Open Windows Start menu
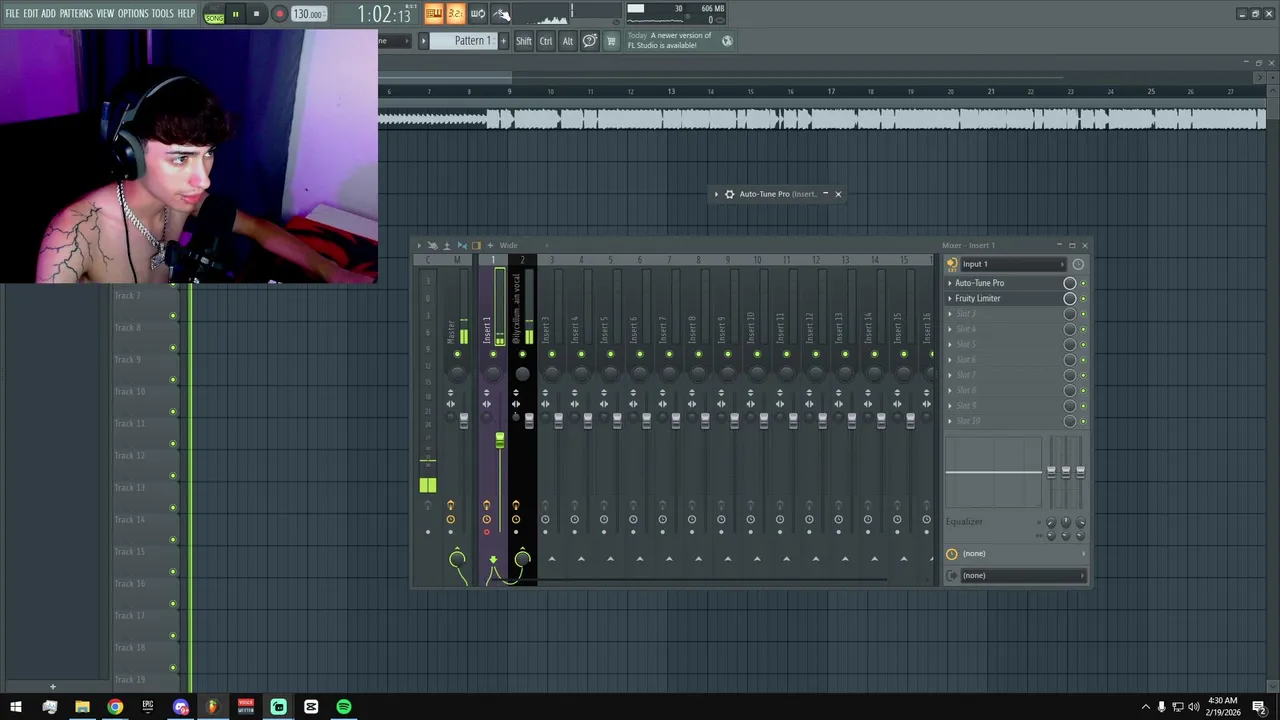 click(15, 707)
